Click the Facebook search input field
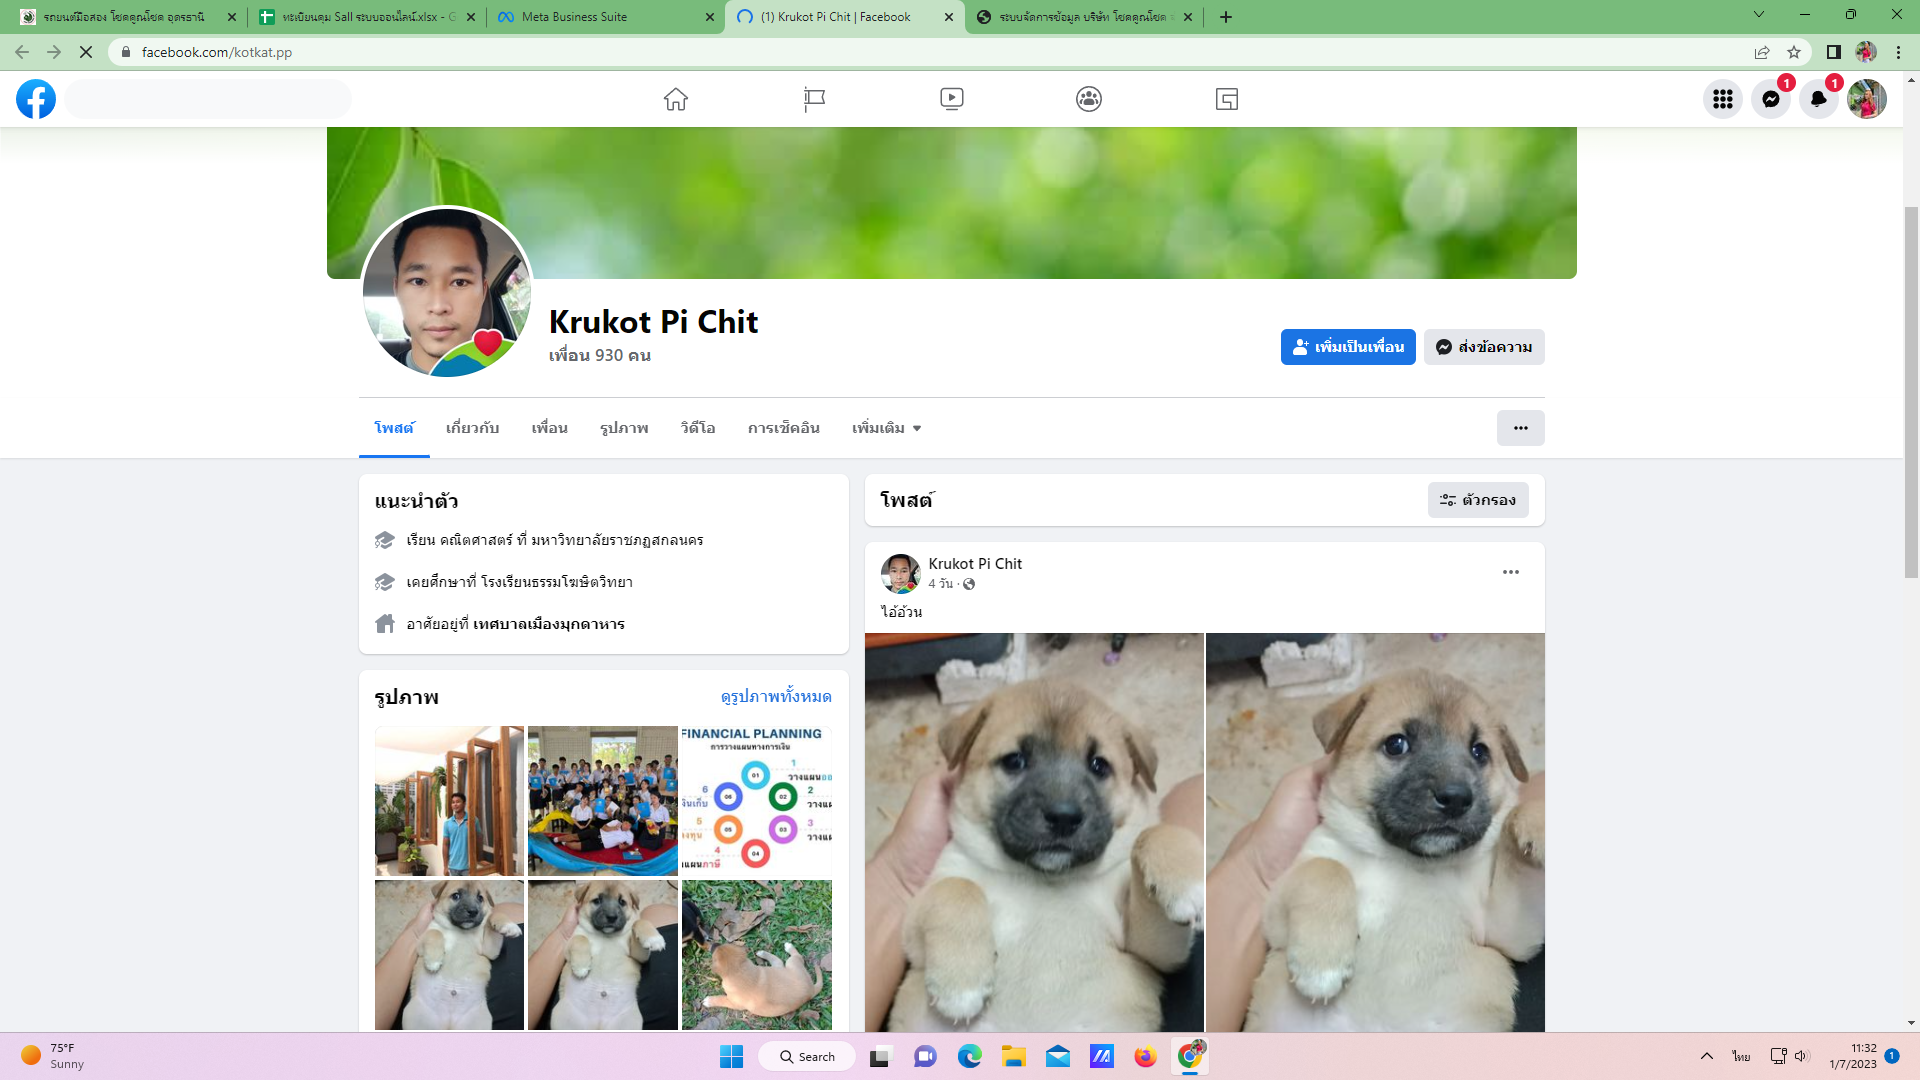Screen dimensions: 1920x1080 (210, 99)
